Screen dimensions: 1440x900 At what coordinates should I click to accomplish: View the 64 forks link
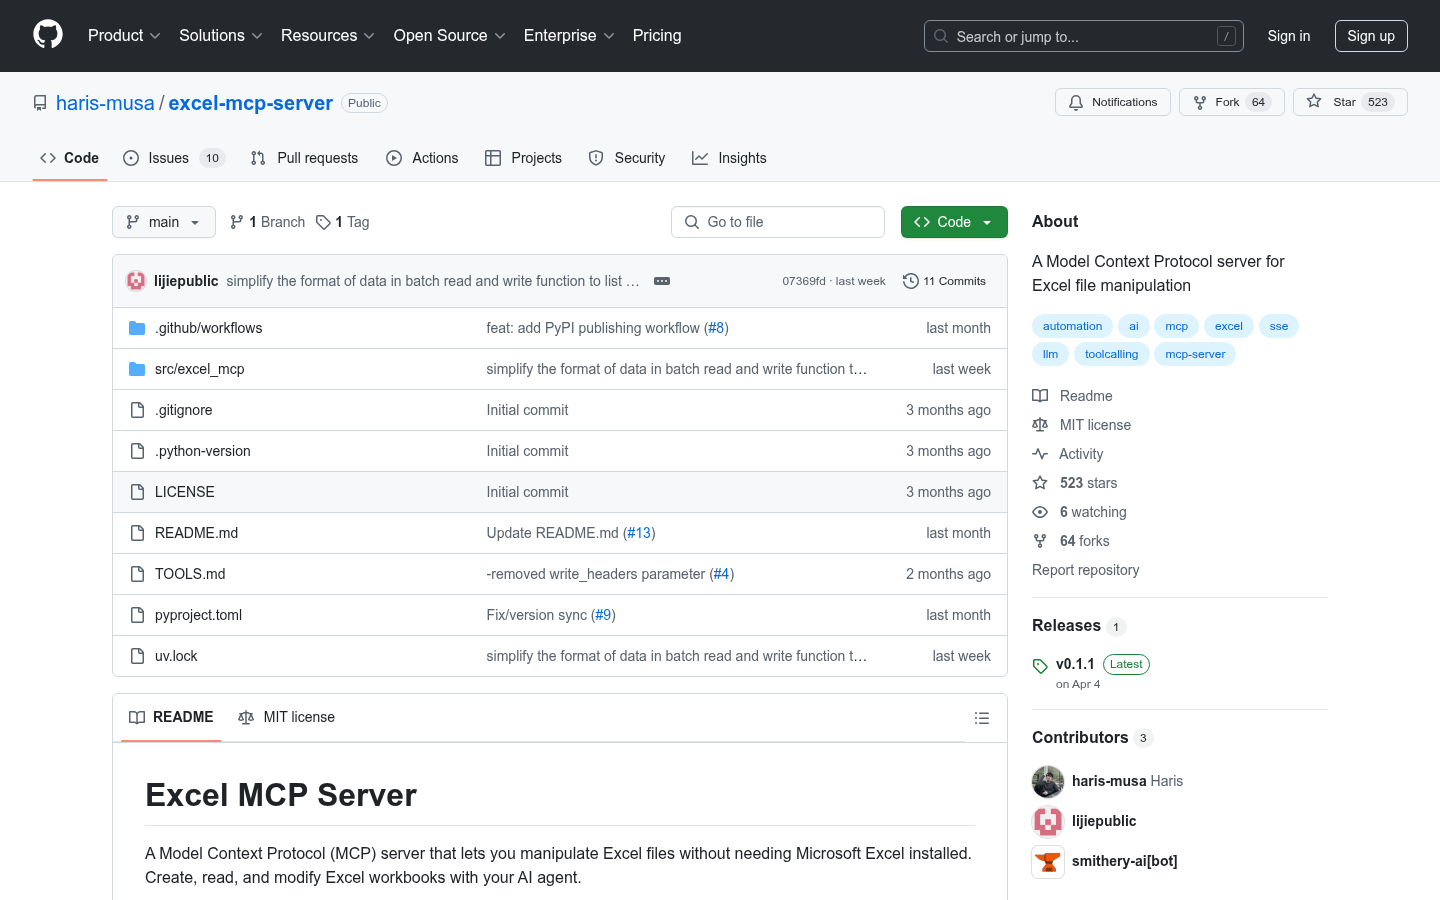click(1071, 541)
